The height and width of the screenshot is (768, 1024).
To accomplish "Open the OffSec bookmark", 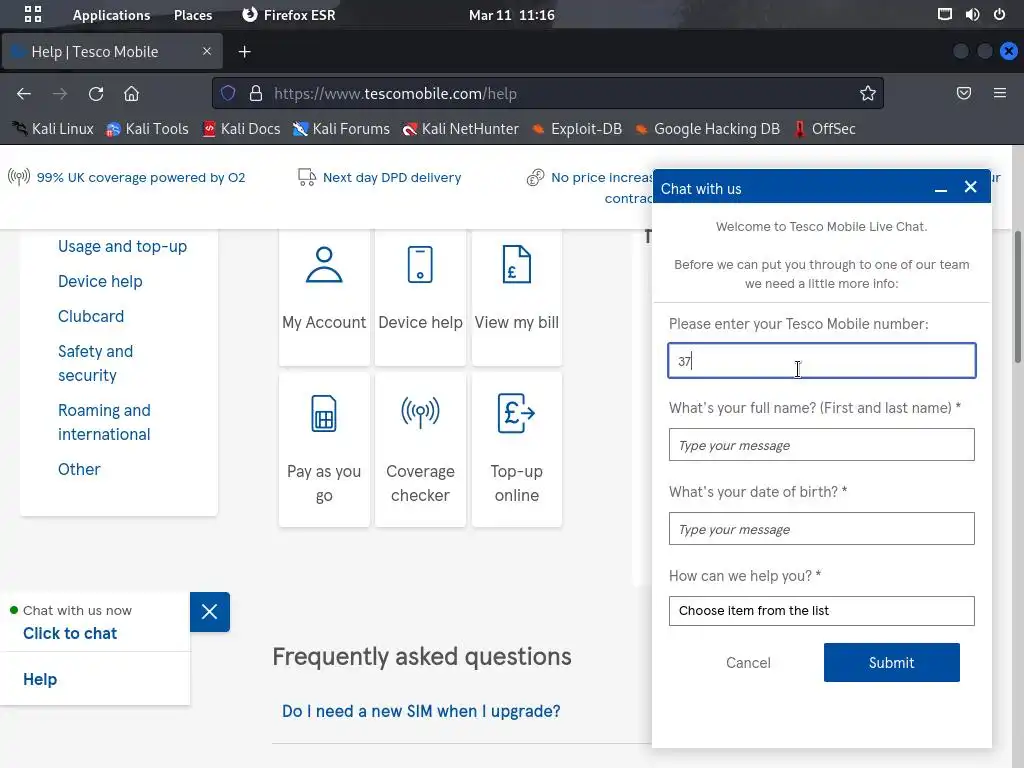I will [x=824, y=129].
